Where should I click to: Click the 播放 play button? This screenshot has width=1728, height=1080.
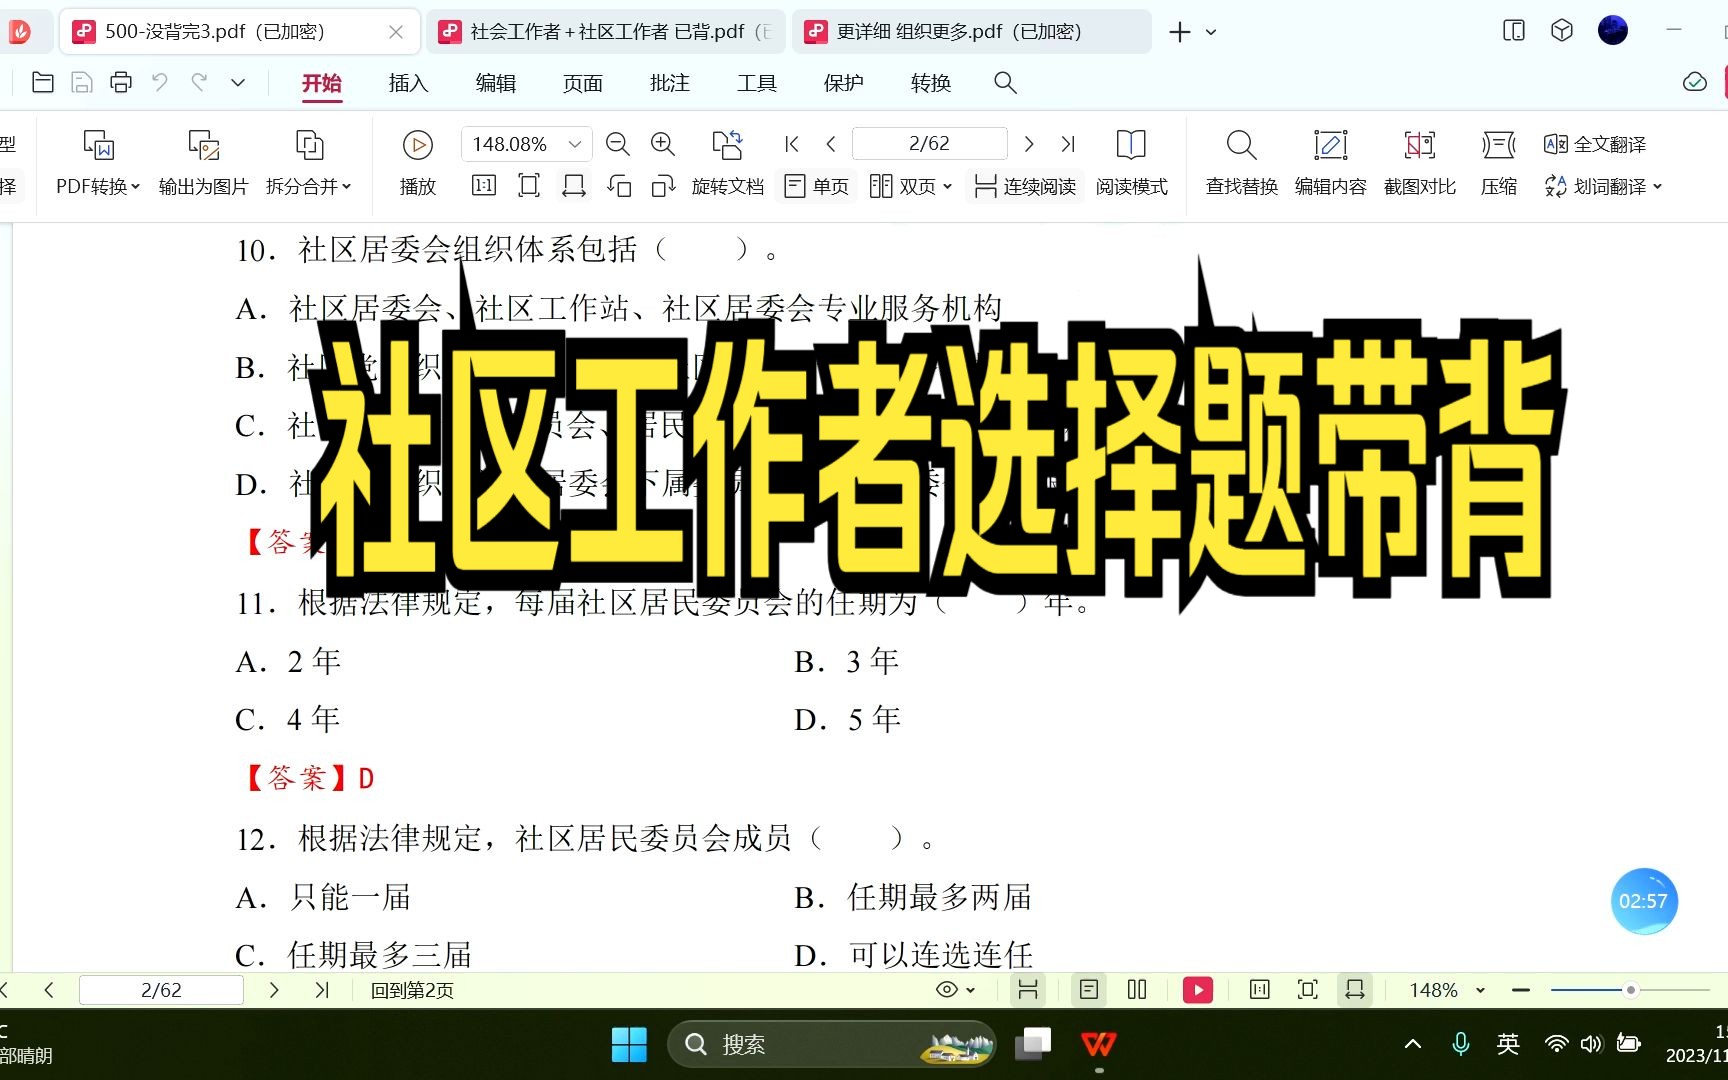417,162
